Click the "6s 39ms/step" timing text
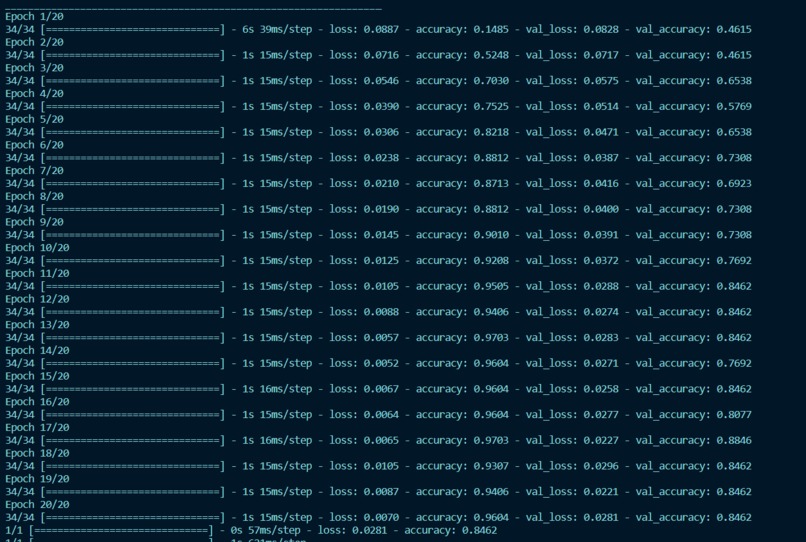Screen dimensions: 806x542 click(277, 29)
